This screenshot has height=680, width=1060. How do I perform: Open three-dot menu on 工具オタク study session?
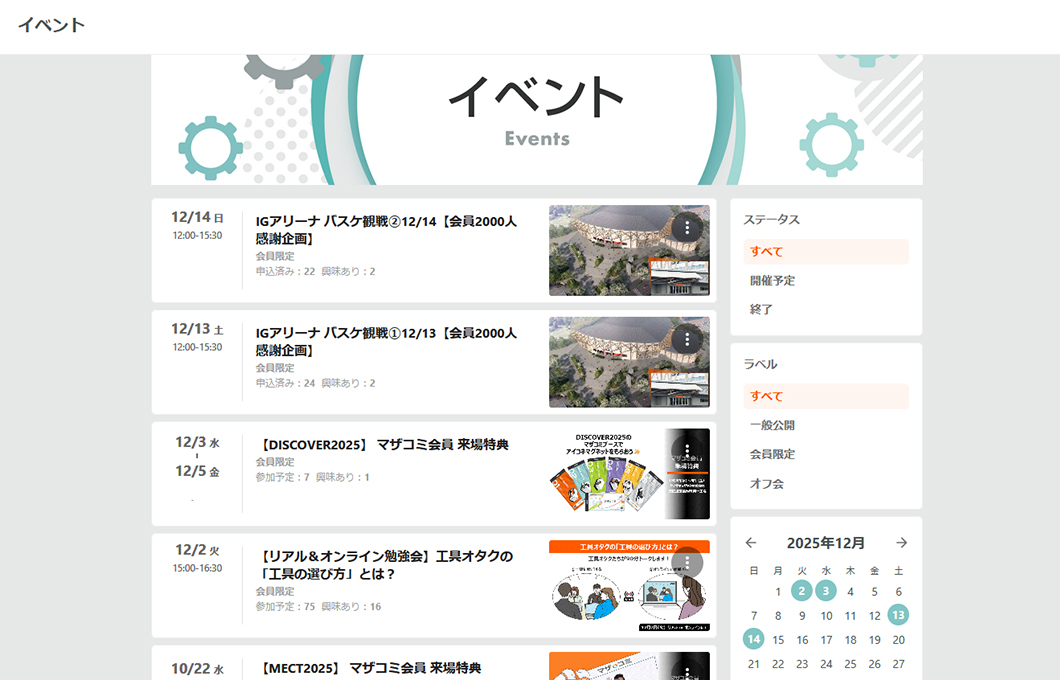(x=687, y=562)
